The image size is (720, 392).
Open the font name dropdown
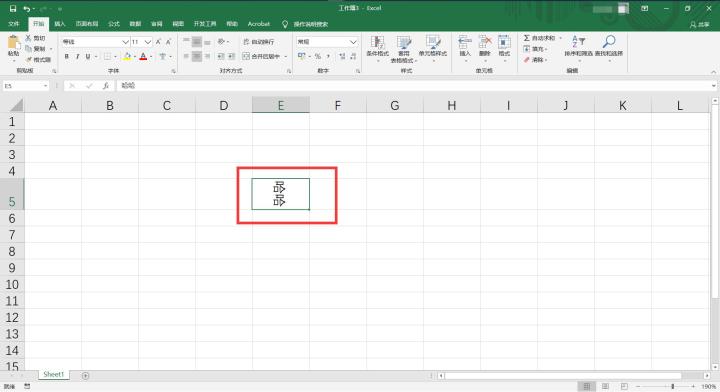[125, 42]
